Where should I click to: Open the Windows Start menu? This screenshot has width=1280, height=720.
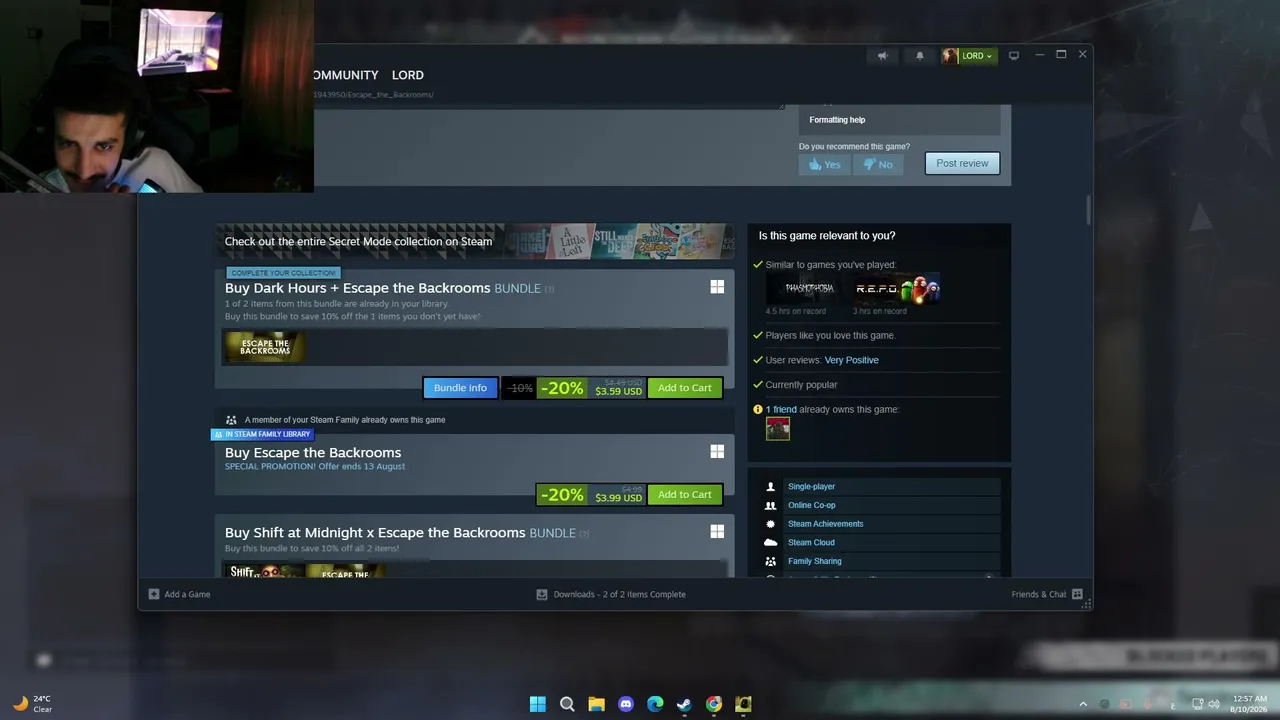pos(538,704)
